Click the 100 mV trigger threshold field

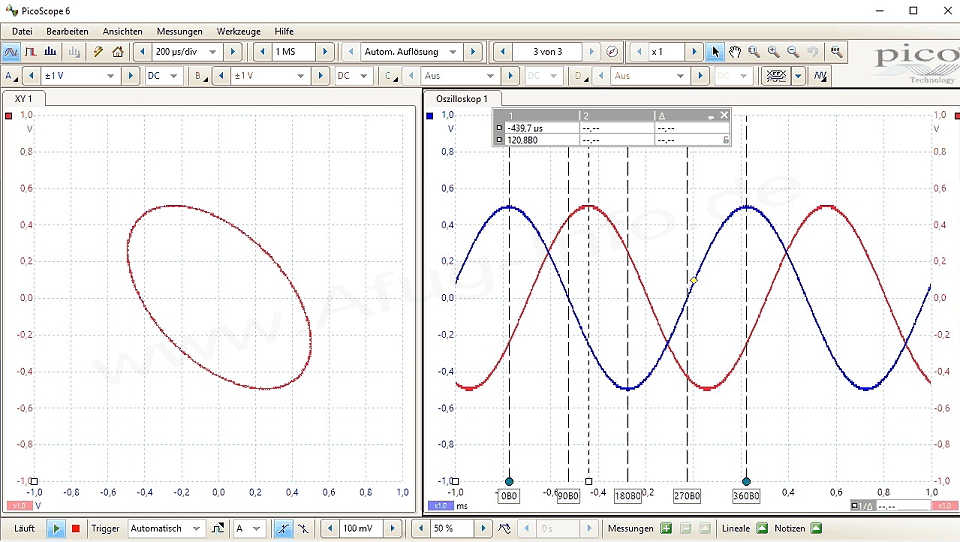pyautogui.click(x=361, y=529)
